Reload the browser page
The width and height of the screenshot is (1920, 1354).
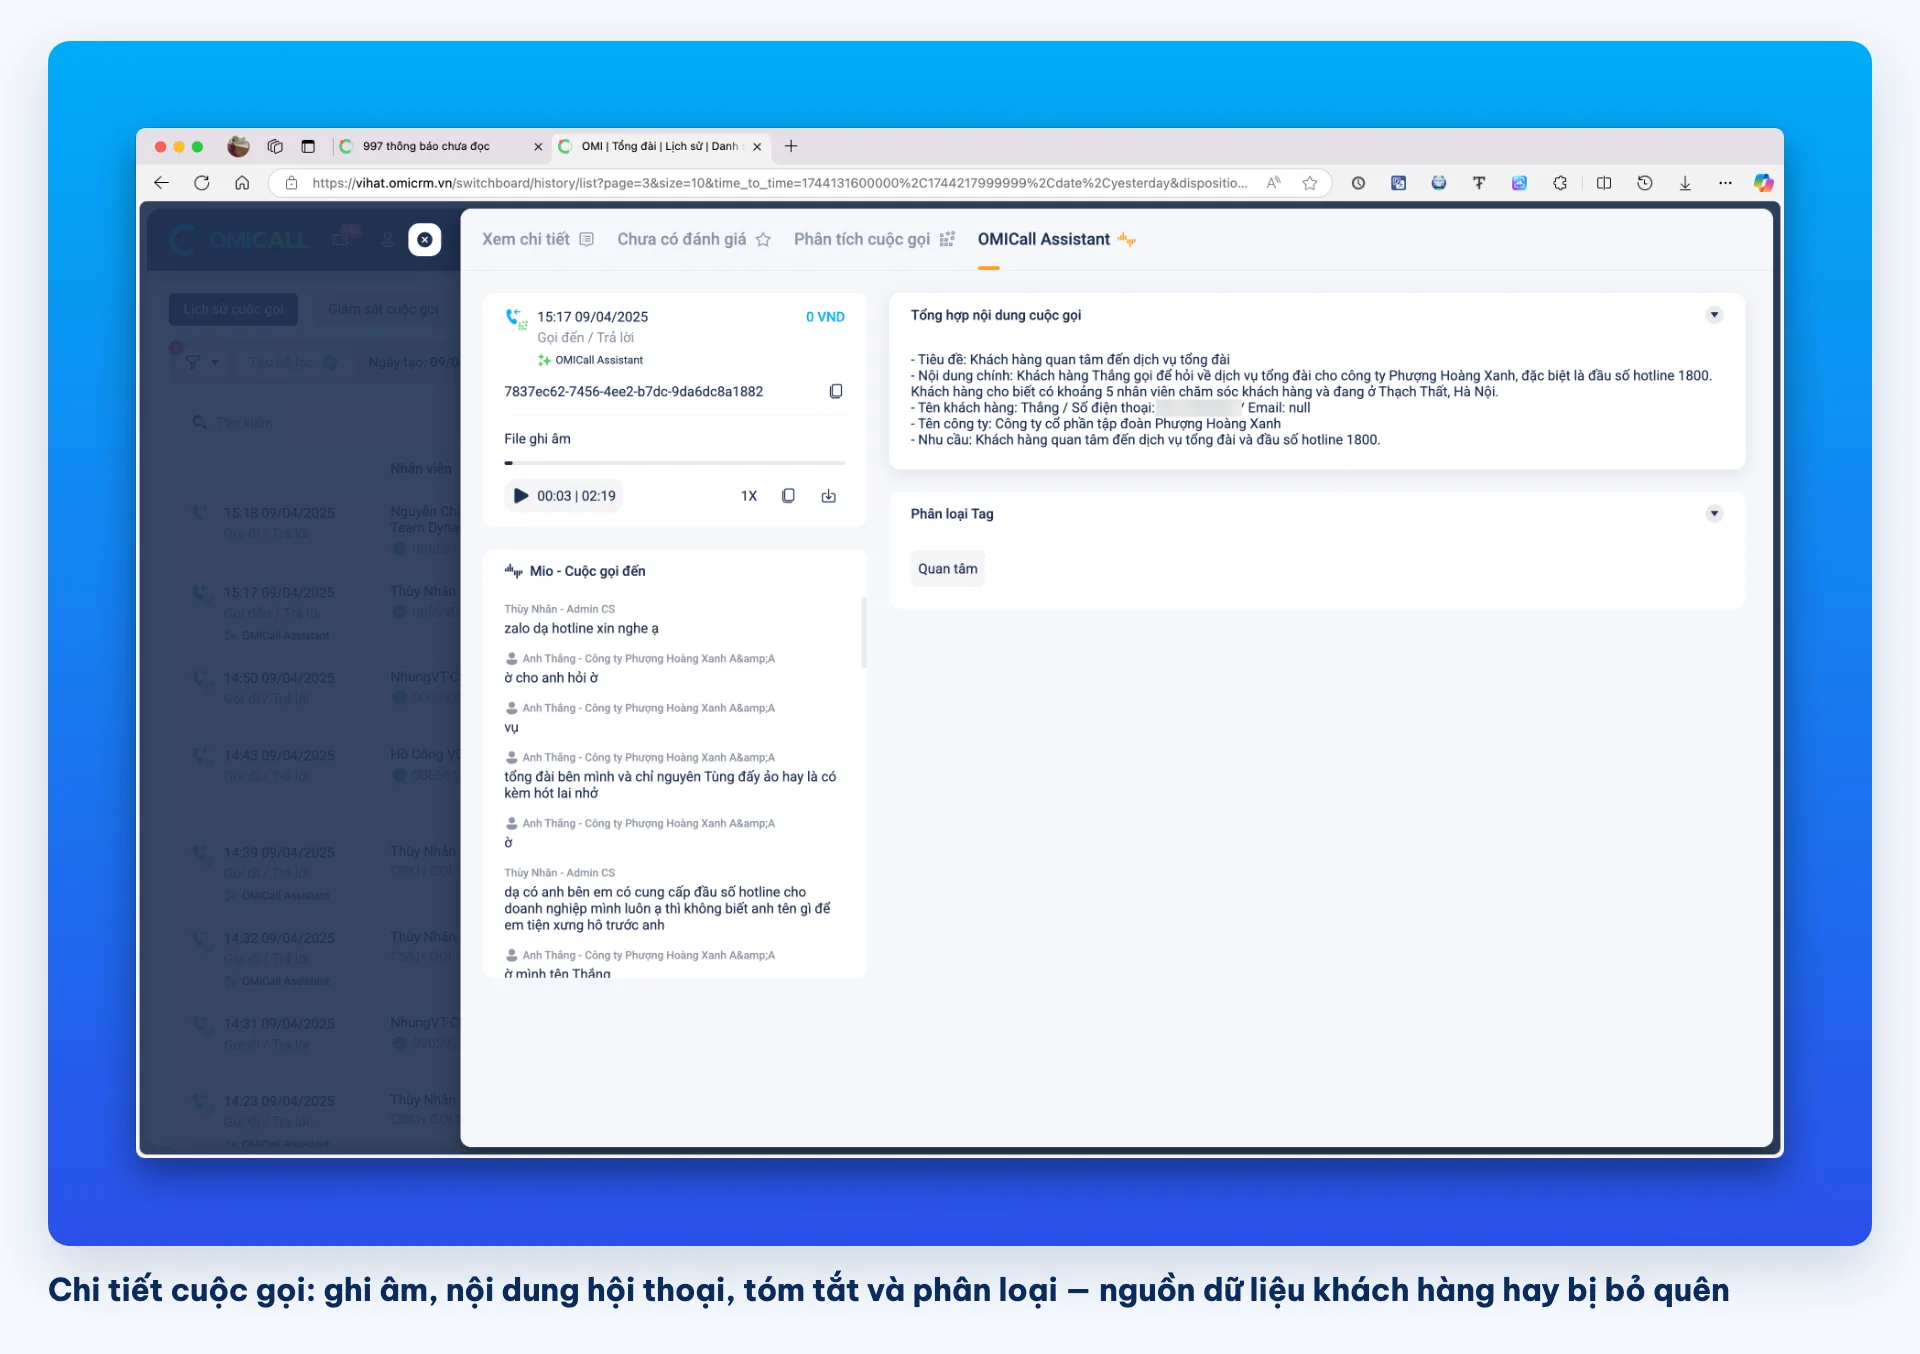click(x=202, y=183)
